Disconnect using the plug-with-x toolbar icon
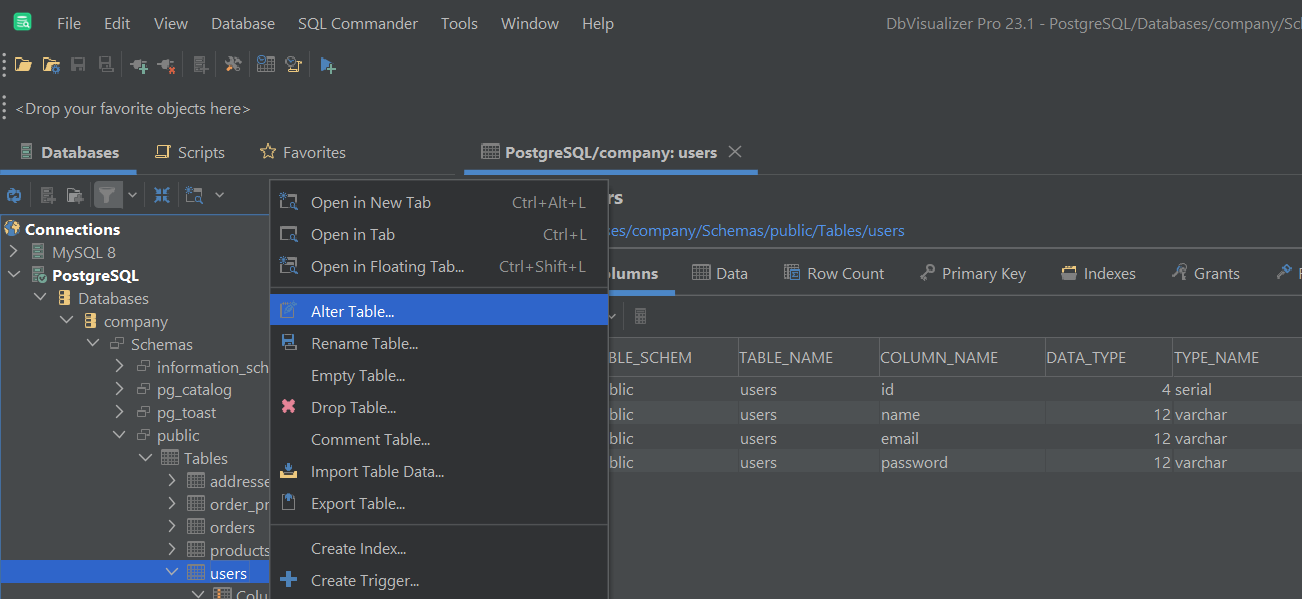1302x599 pixels. pyautogui.click(x=166, y=64)
